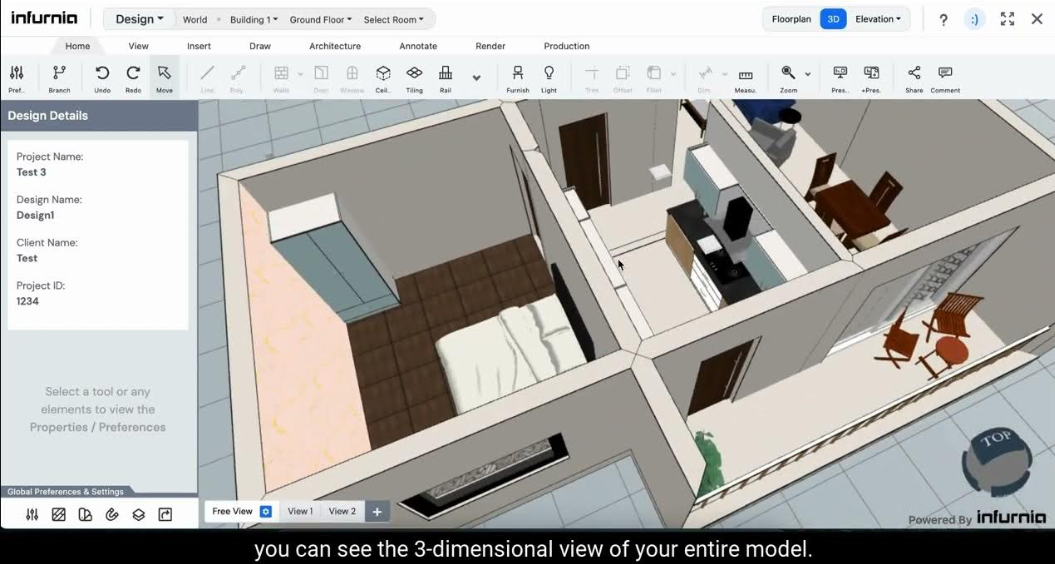Click the Branch tool icon
The width and height of the screenshot is (1055, 564).
pos(59,78)
